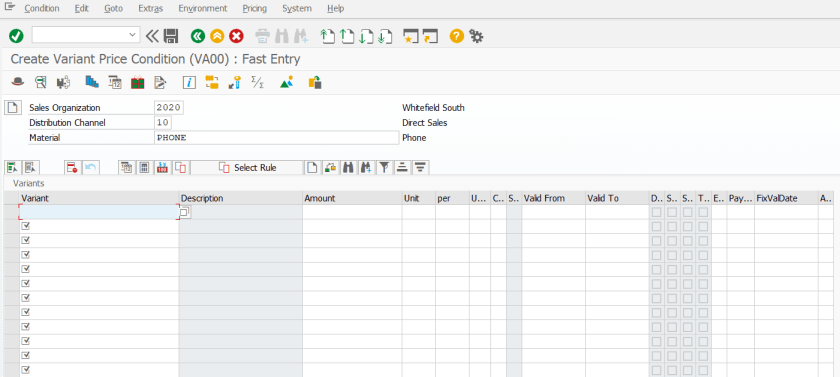Open Help via the yellow question mark icon

[x=456, y=36]
